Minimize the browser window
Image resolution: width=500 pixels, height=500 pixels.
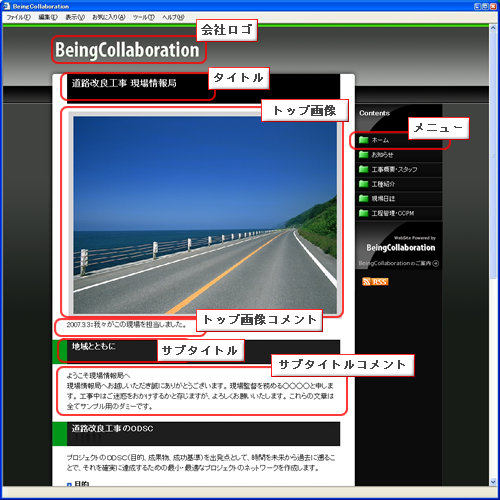[477, 6]
